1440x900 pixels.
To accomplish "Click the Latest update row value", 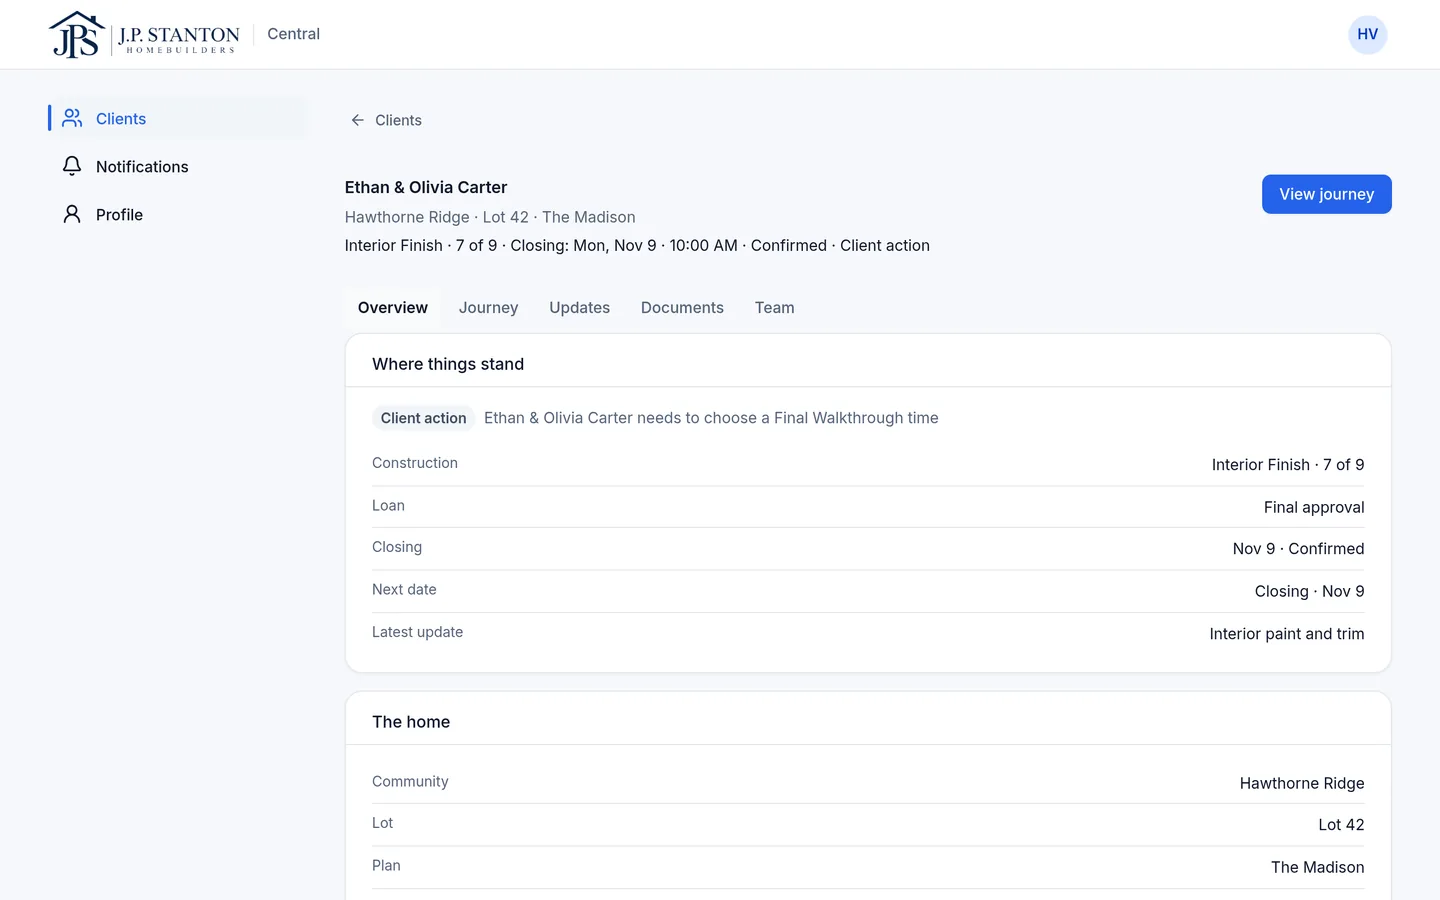I will 1286,634.
